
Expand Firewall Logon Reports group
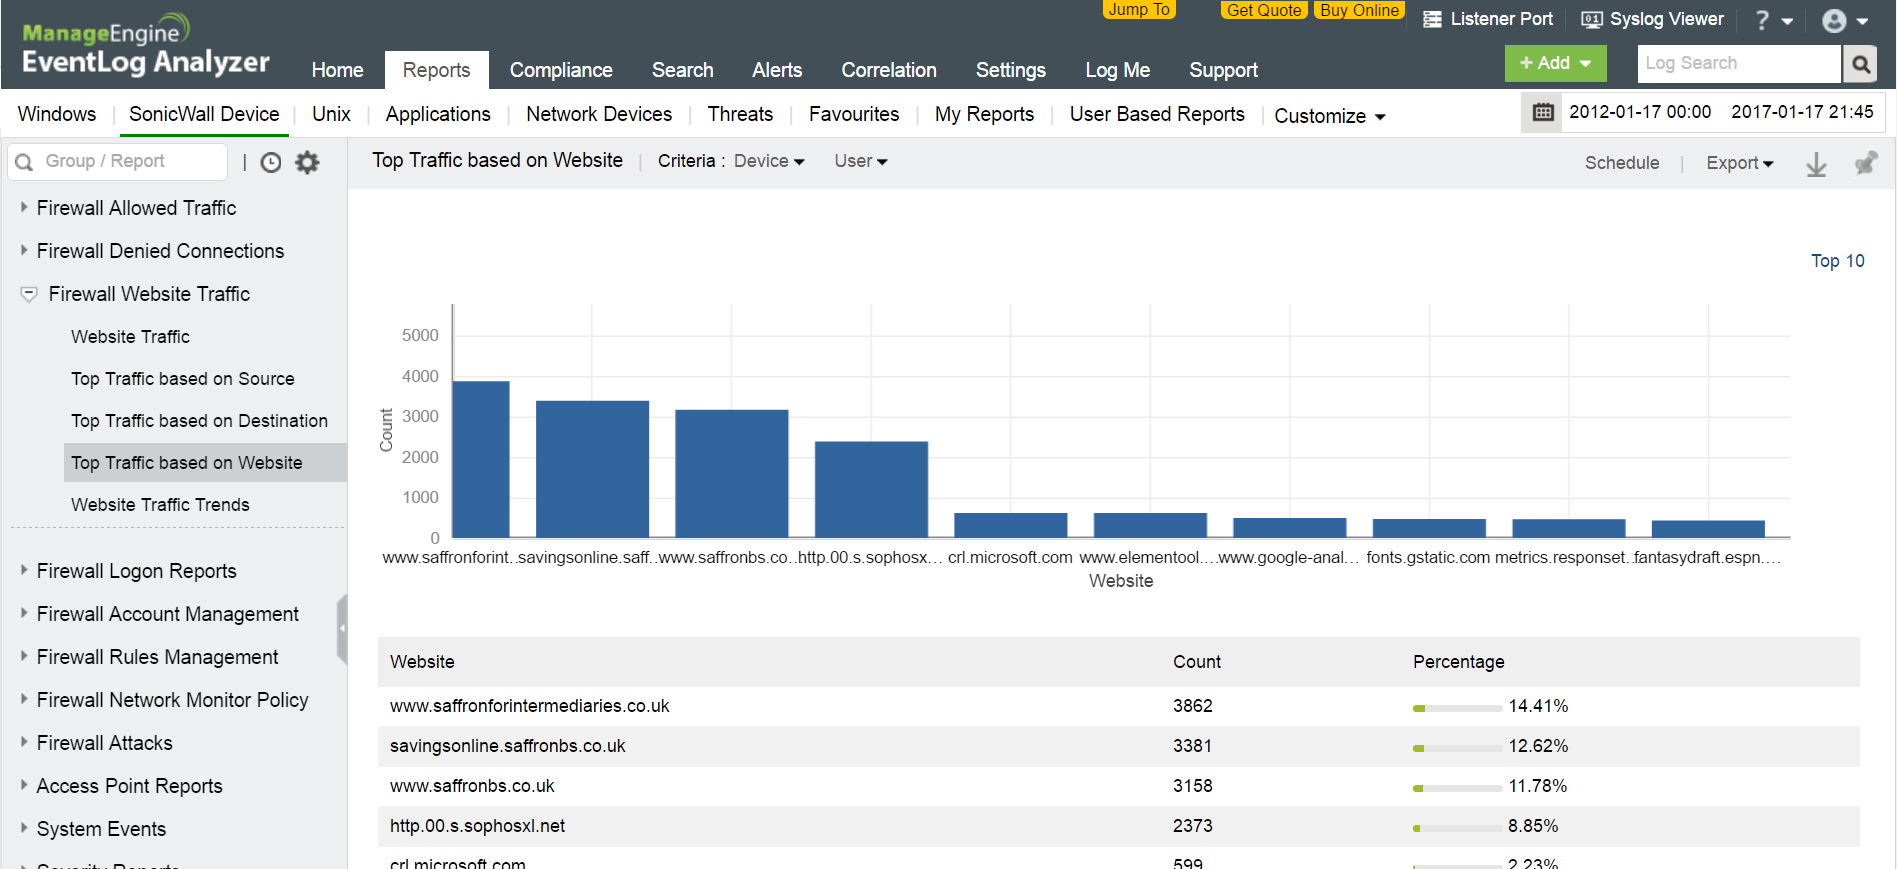coord(24,570)
